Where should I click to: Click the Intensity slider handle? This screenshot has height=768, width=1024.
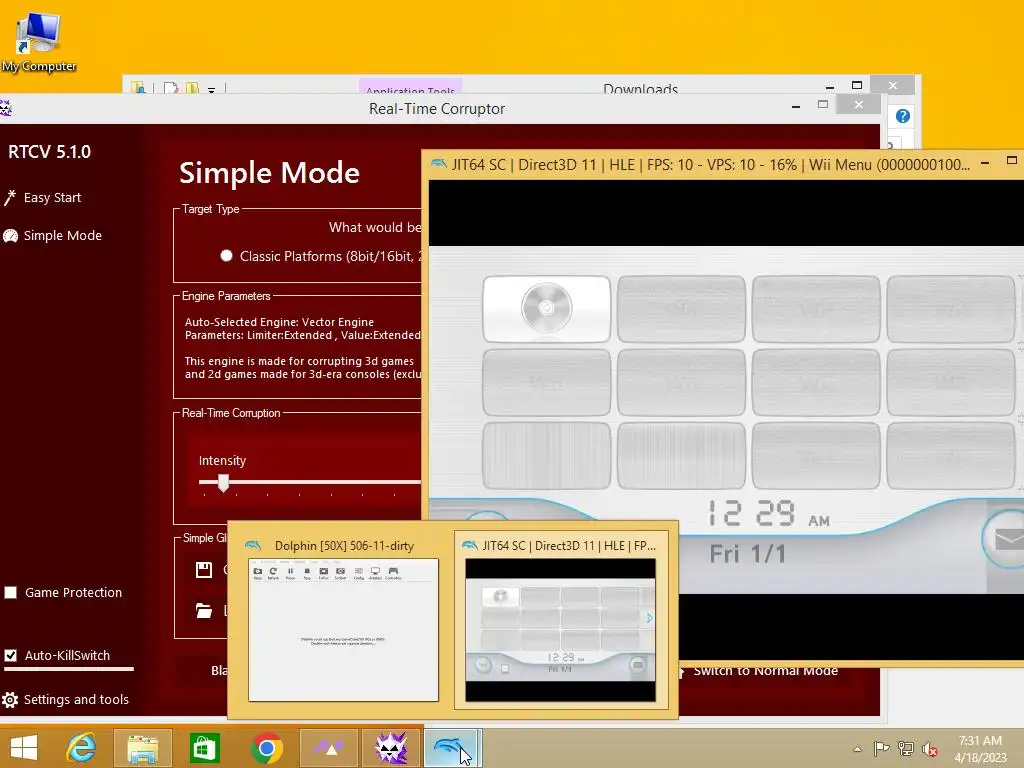(223, 483)
